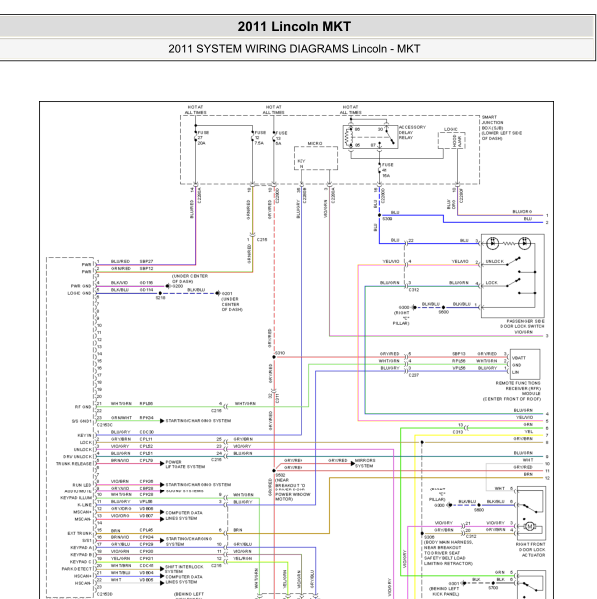Click the 'VBATT' pin label
The image size is (597, 599).
pyautogui.click(x=519, y=358)
